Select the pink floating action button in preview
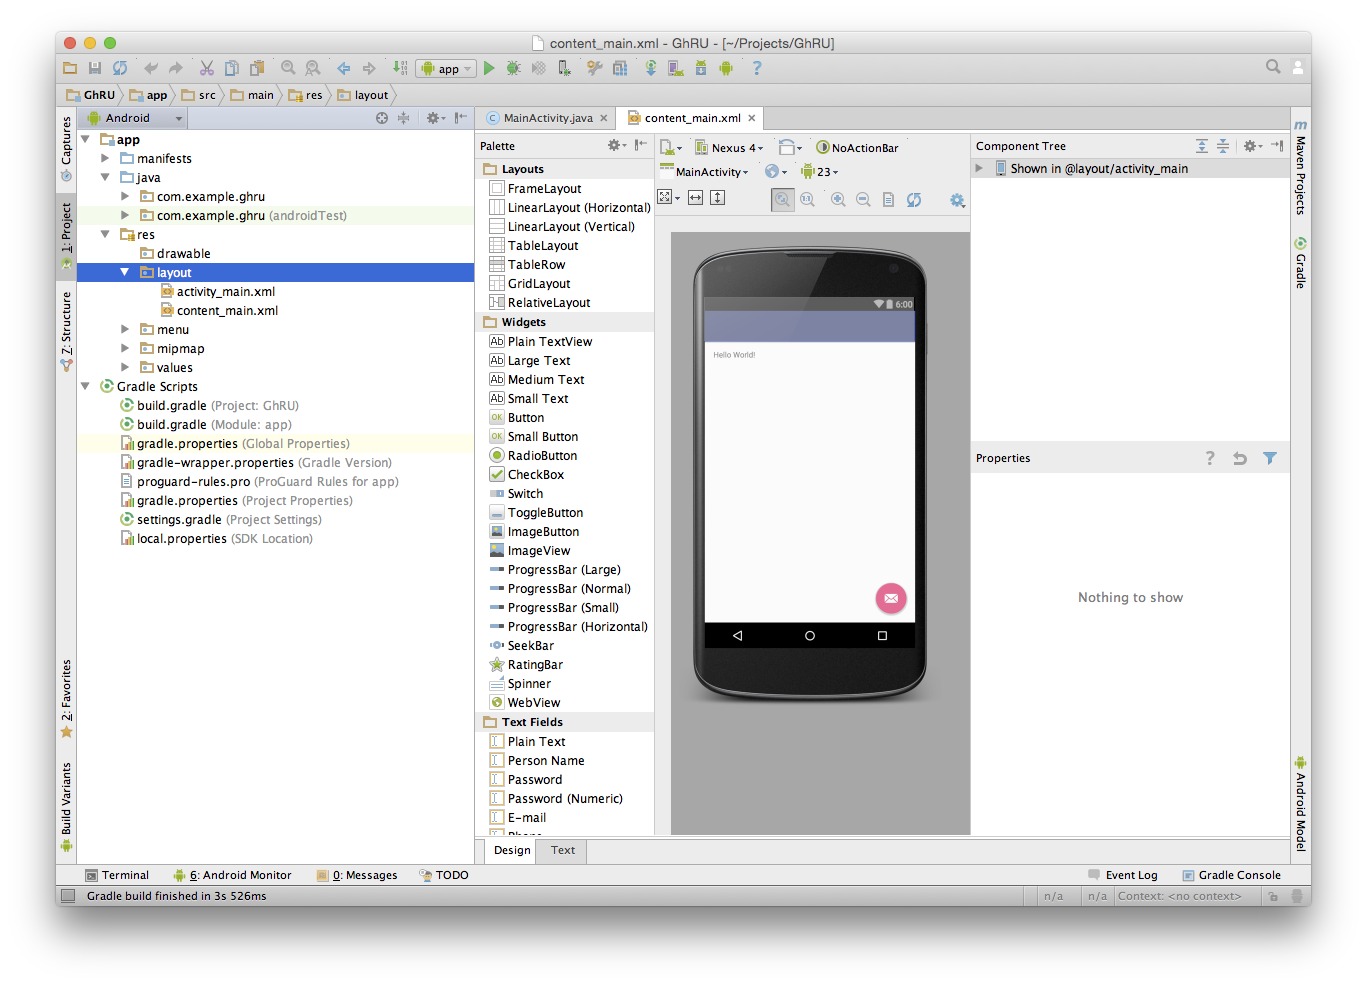 tap(890, 598)
